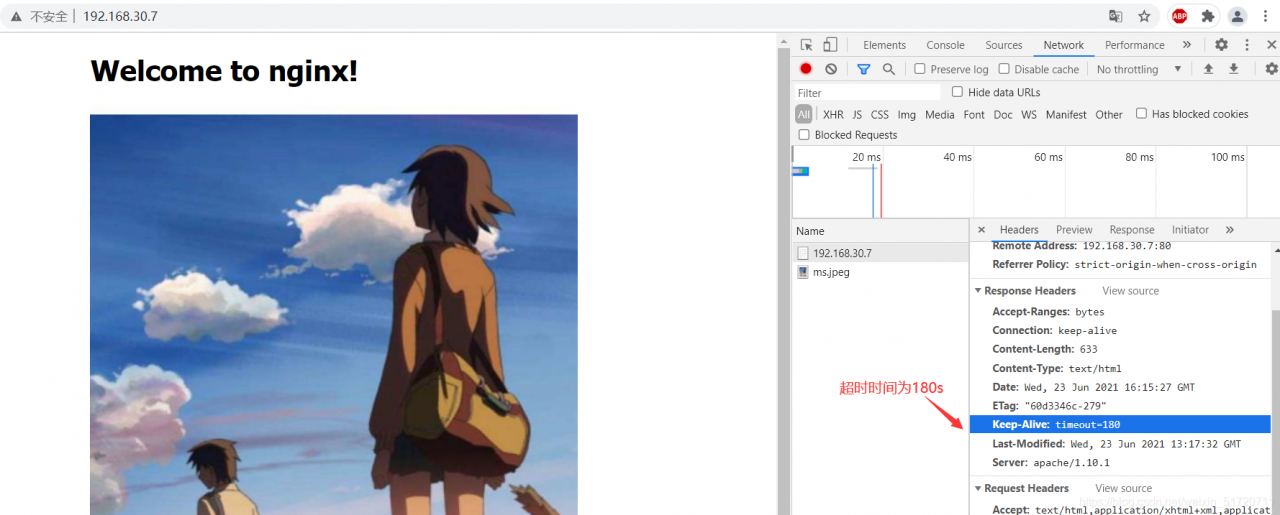Image resolution: width=1280 pixels, height=515 pixels.
Task: Filter requests by Doc
Action: [x=1003, y=115]
